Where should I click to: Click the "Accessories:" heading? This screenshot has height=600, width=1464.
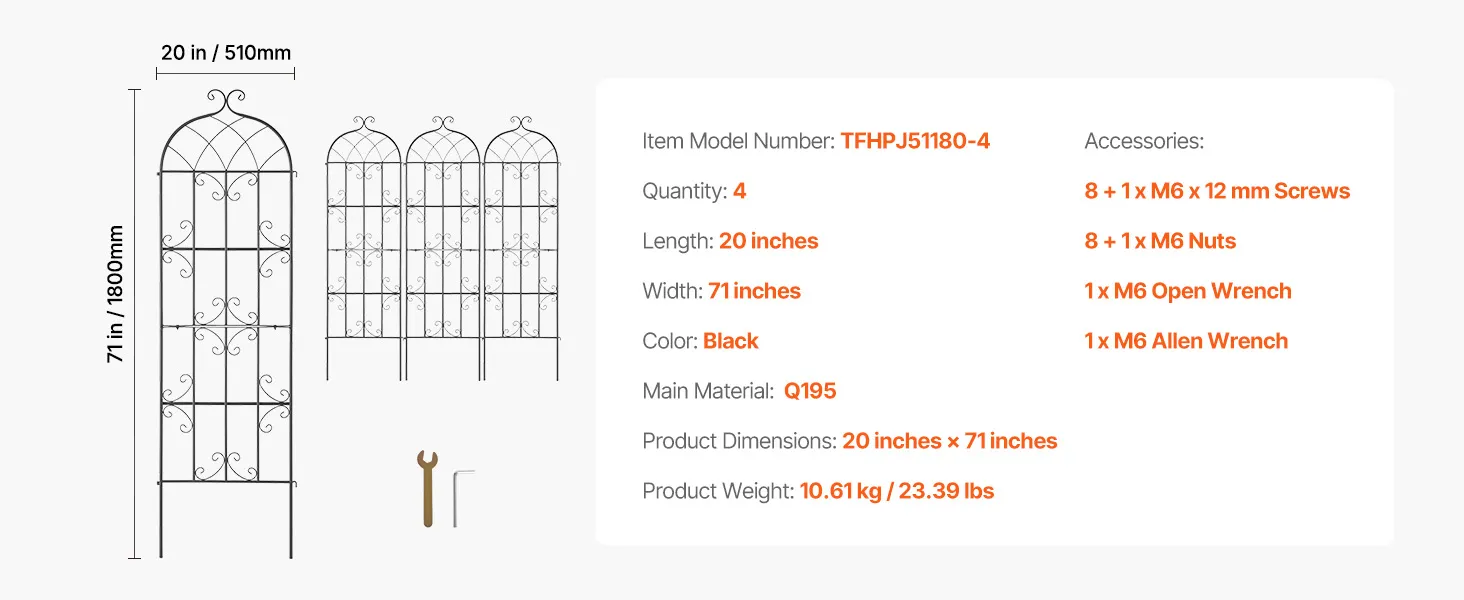click(1144, 141)
